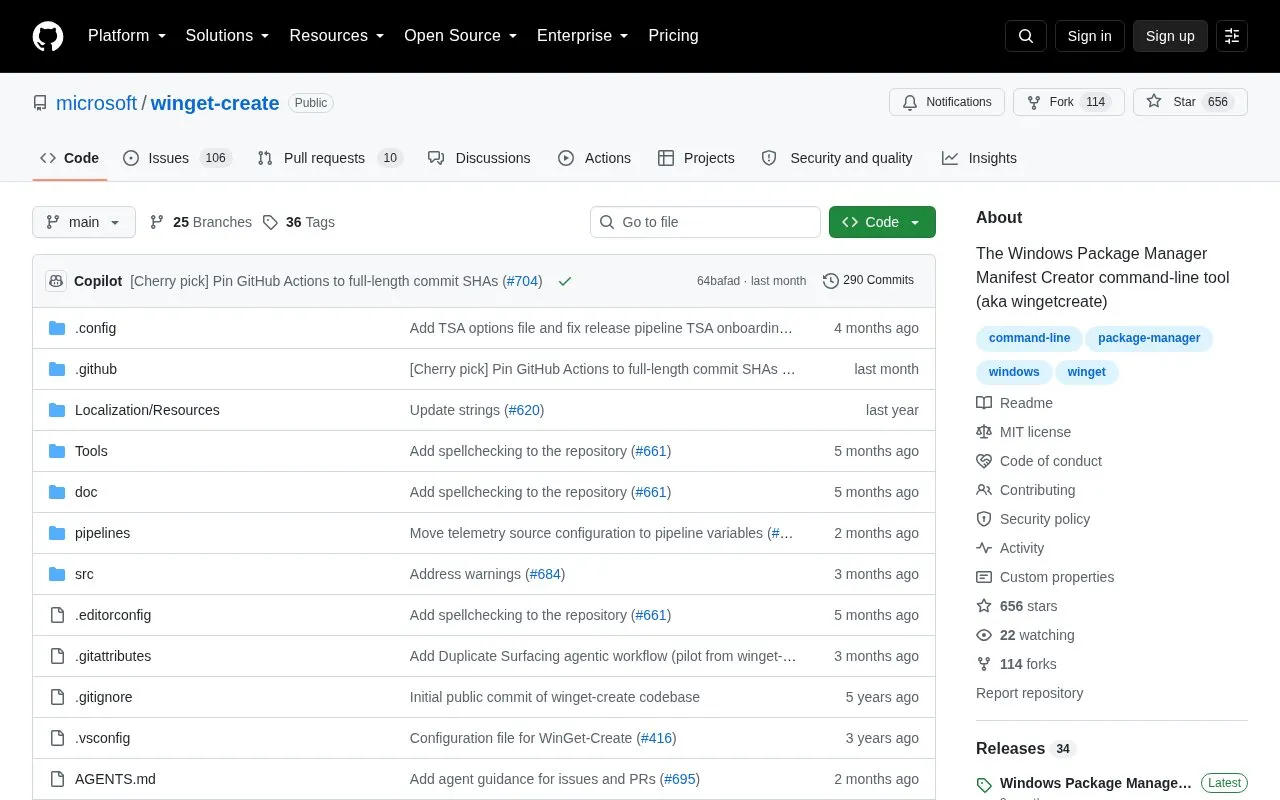Screen dimensions: 1280x800
Task: Click the Sign up button
Action: tap(1170, 36)
